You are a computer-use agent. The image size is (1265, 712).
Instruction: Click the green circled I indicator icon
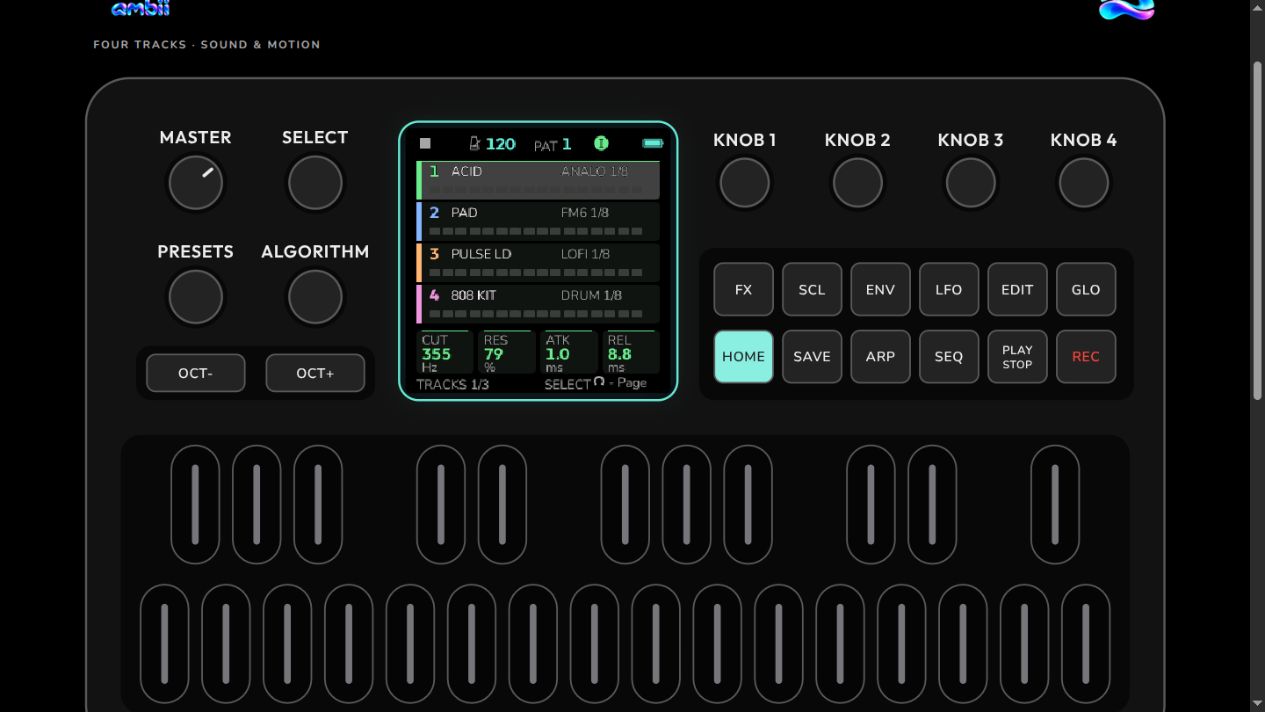601,144
